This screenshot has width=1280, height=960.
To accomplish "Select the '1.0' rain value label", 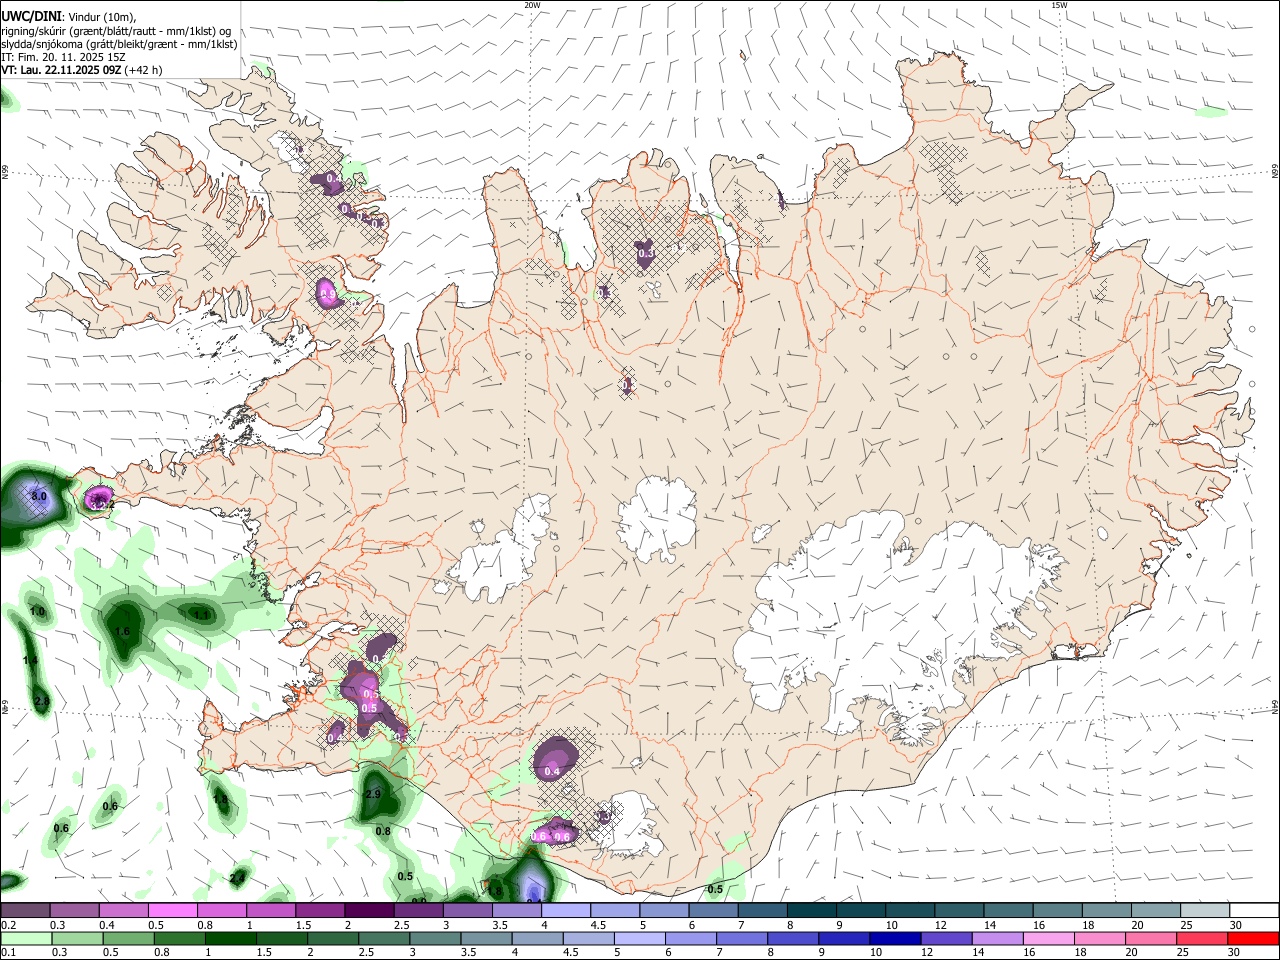I will [x=38, y=611].
